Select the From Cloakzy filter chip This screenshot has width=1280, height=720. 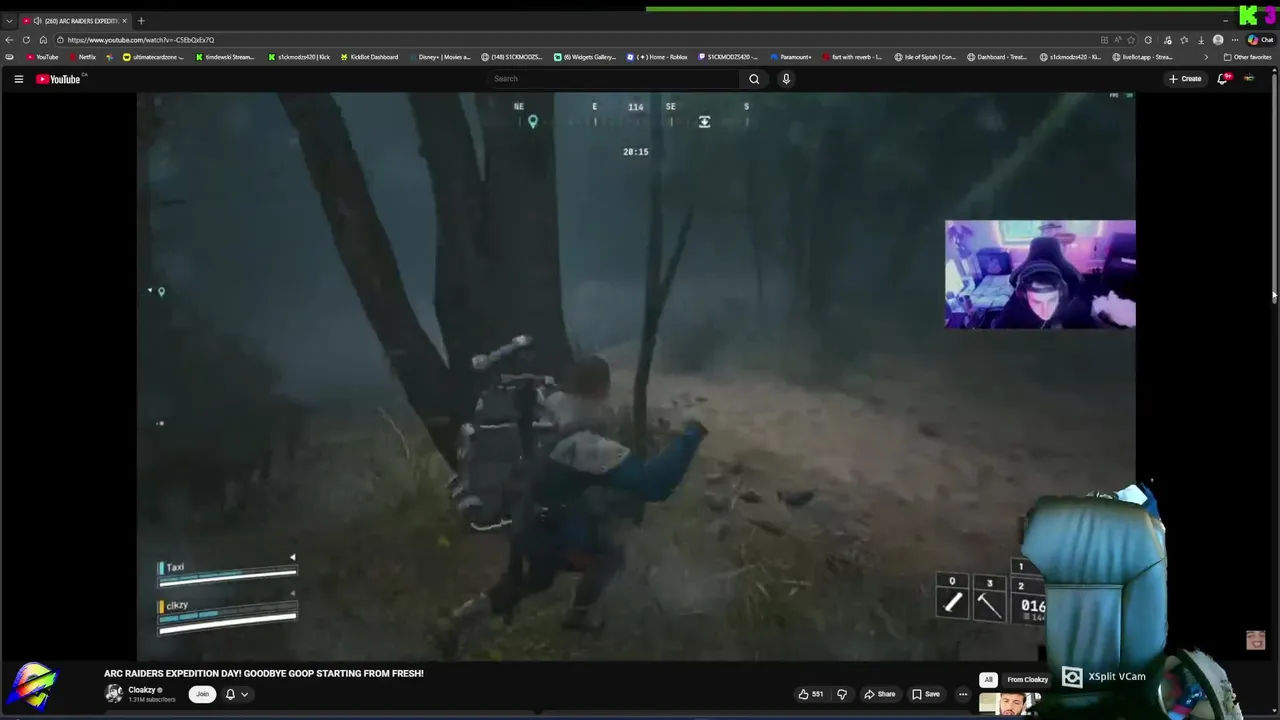[x=1027, y=679]
